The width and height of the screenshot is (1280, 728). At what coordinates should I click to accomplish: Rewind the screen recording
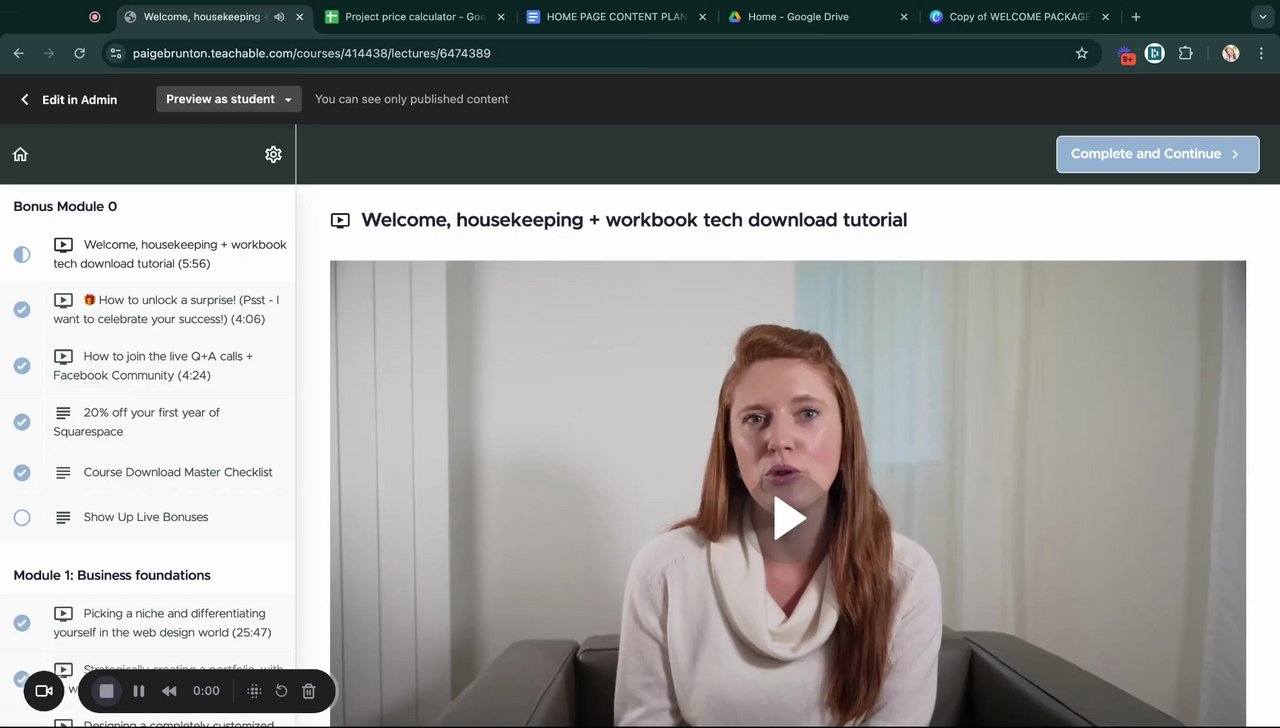(x=169, y=691)
